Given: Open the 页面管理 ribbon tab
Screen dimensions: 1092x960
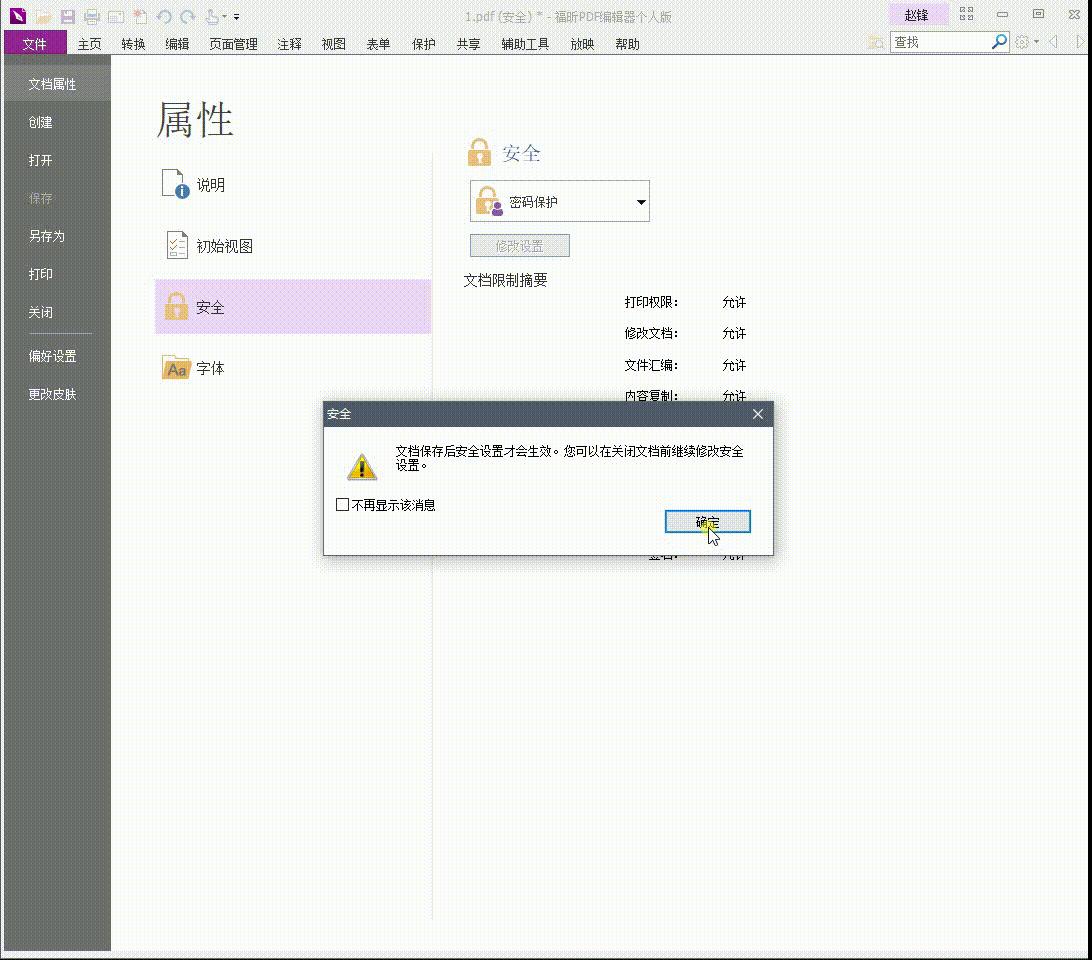Looking at the screenshot, I should click(234, 44).
